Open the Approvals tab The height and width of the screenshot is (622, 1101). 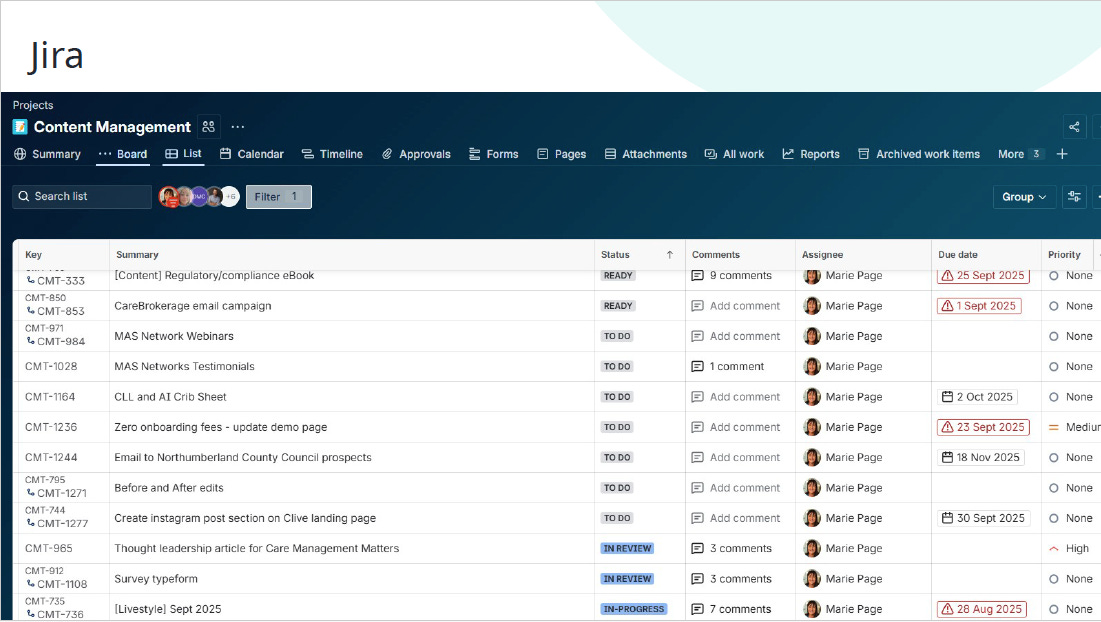416,154
